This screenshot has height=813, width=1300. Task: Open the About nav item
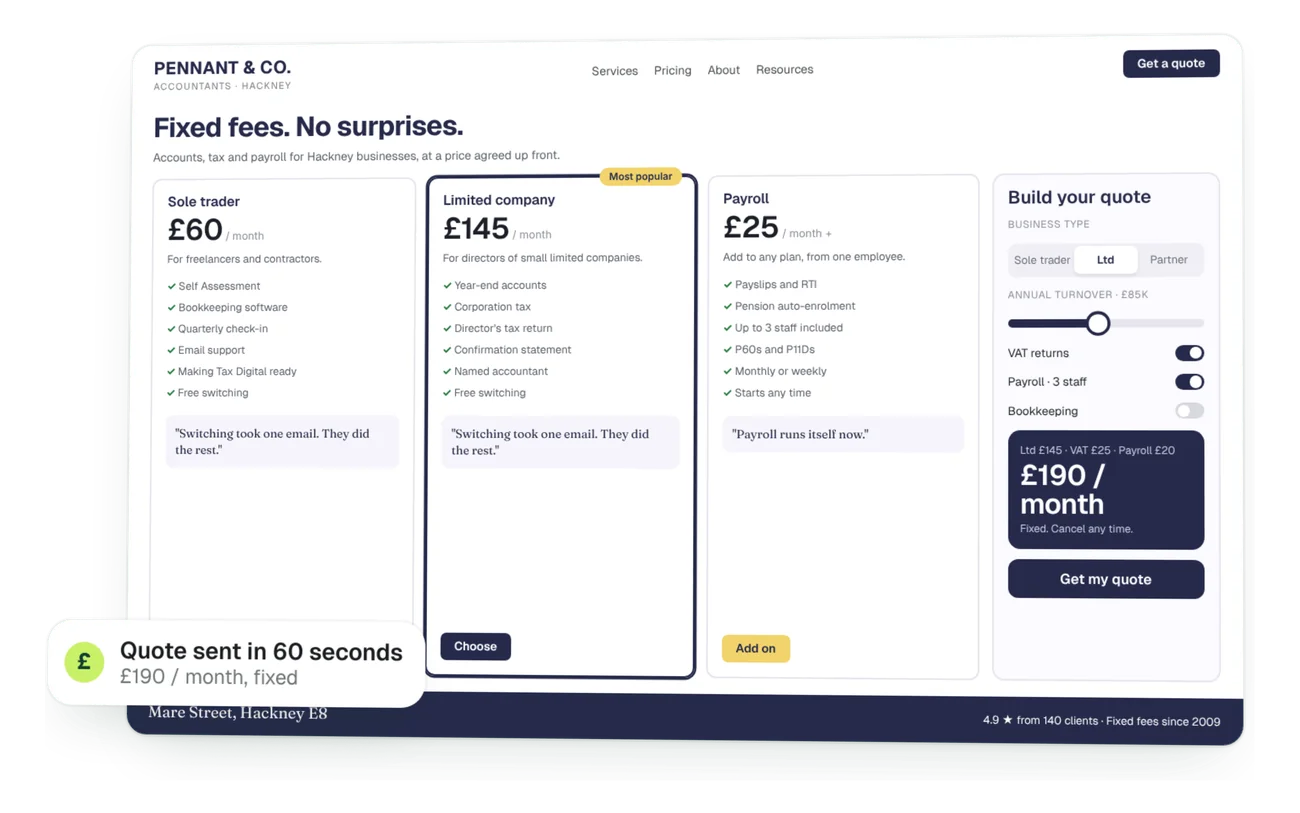coord(723,70)
